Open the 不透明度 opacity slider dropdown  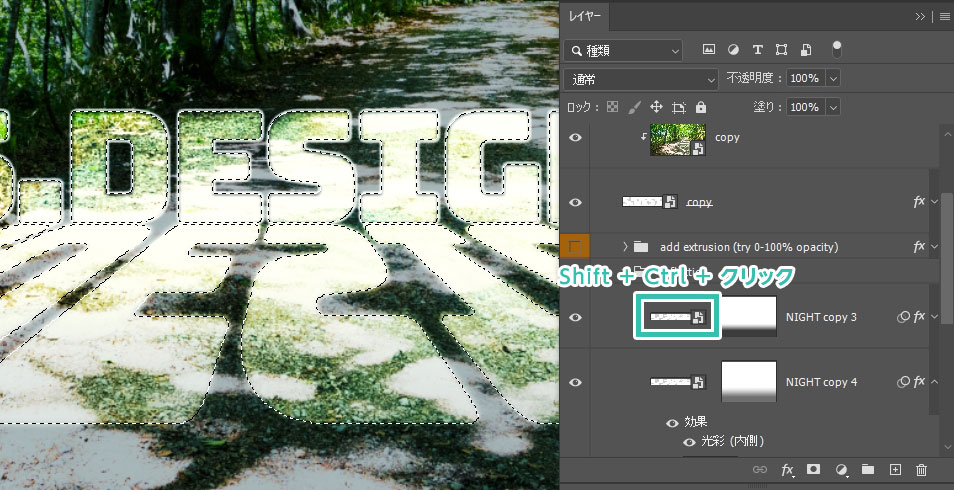click(833, 78)
